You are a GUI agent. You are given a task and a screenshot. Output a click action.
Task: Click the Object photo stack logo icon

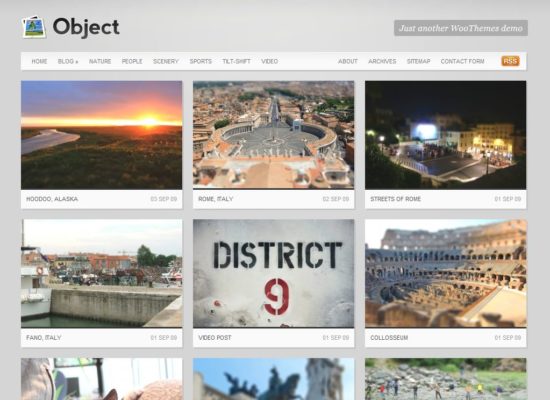pos(34,27)
